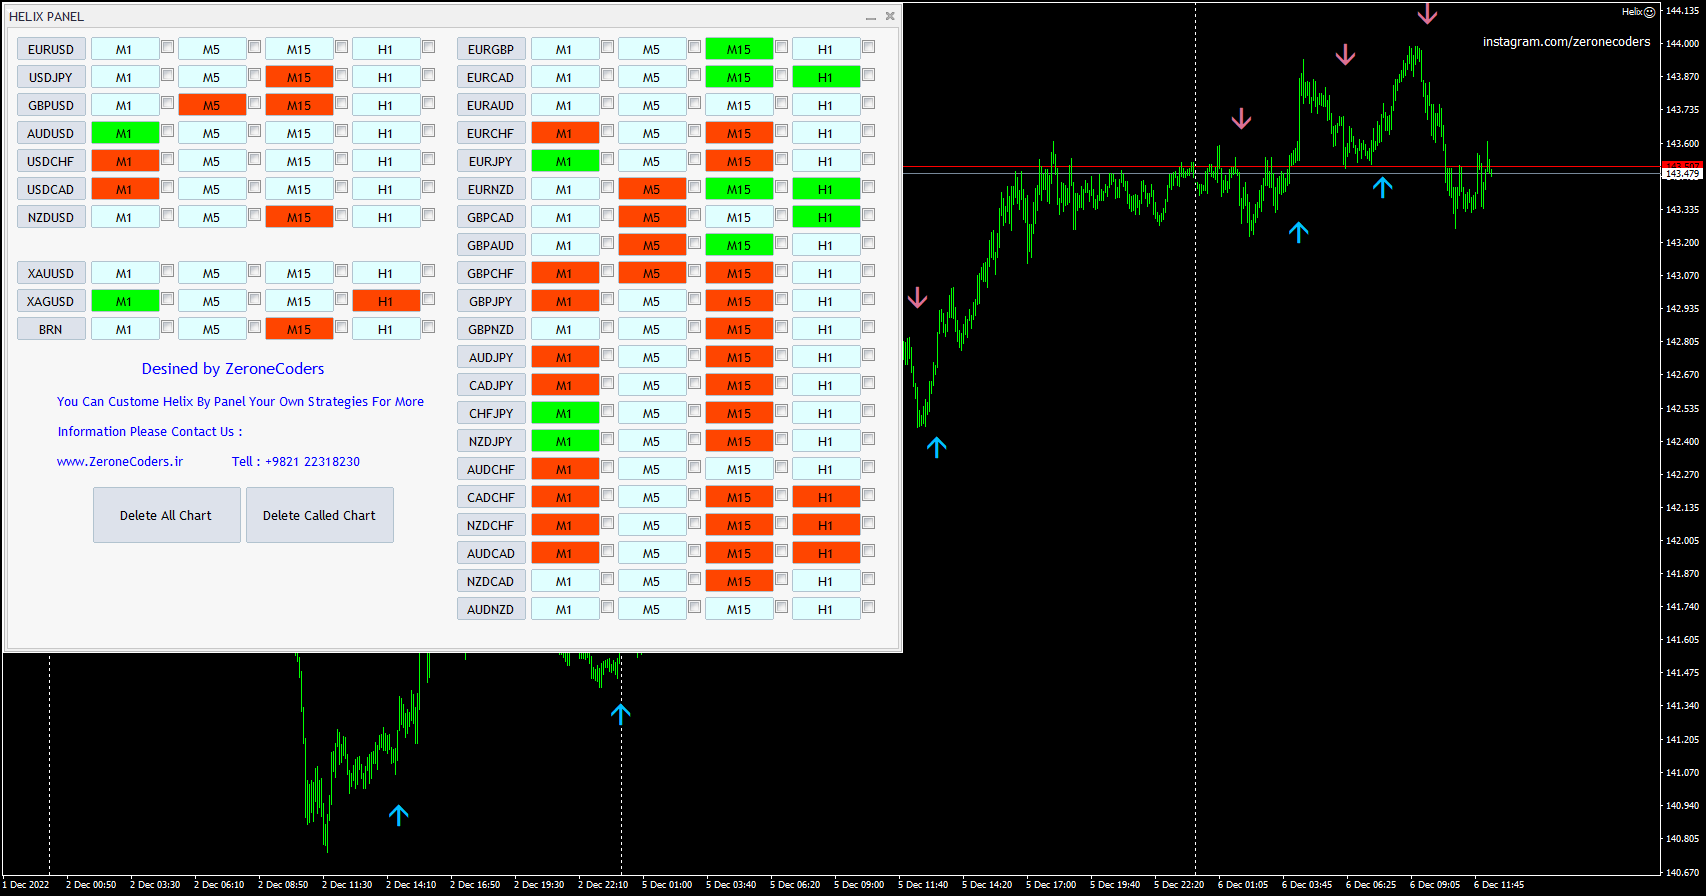Click the 143.479 price label on axis
Screen dimensions: 1706x896
(x=1682, y=174)
